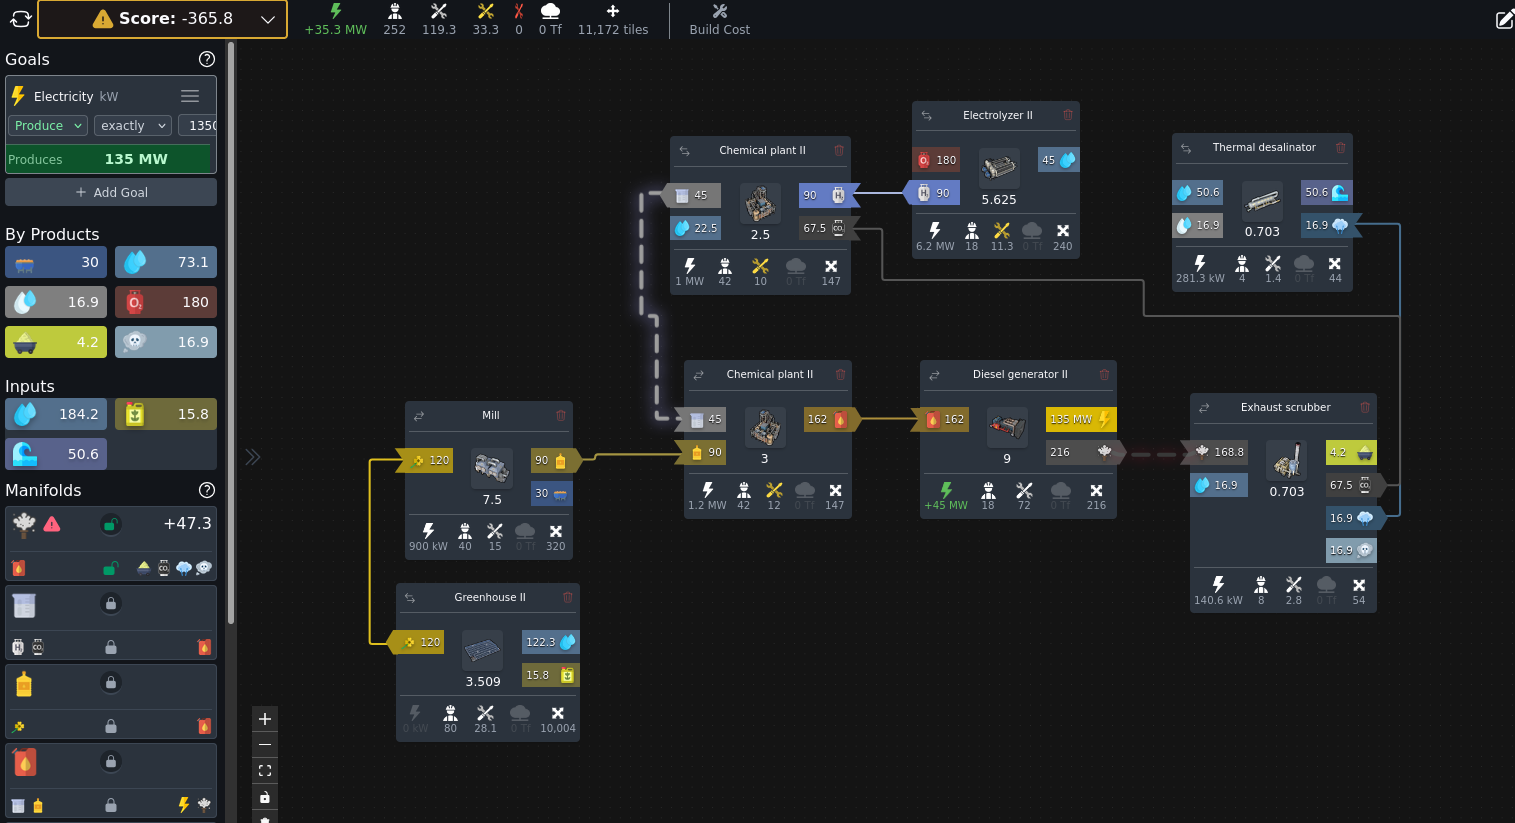Toggle the round lock of the beaker manifold
Screen dimensions: 1515x823
coord(111,603)
